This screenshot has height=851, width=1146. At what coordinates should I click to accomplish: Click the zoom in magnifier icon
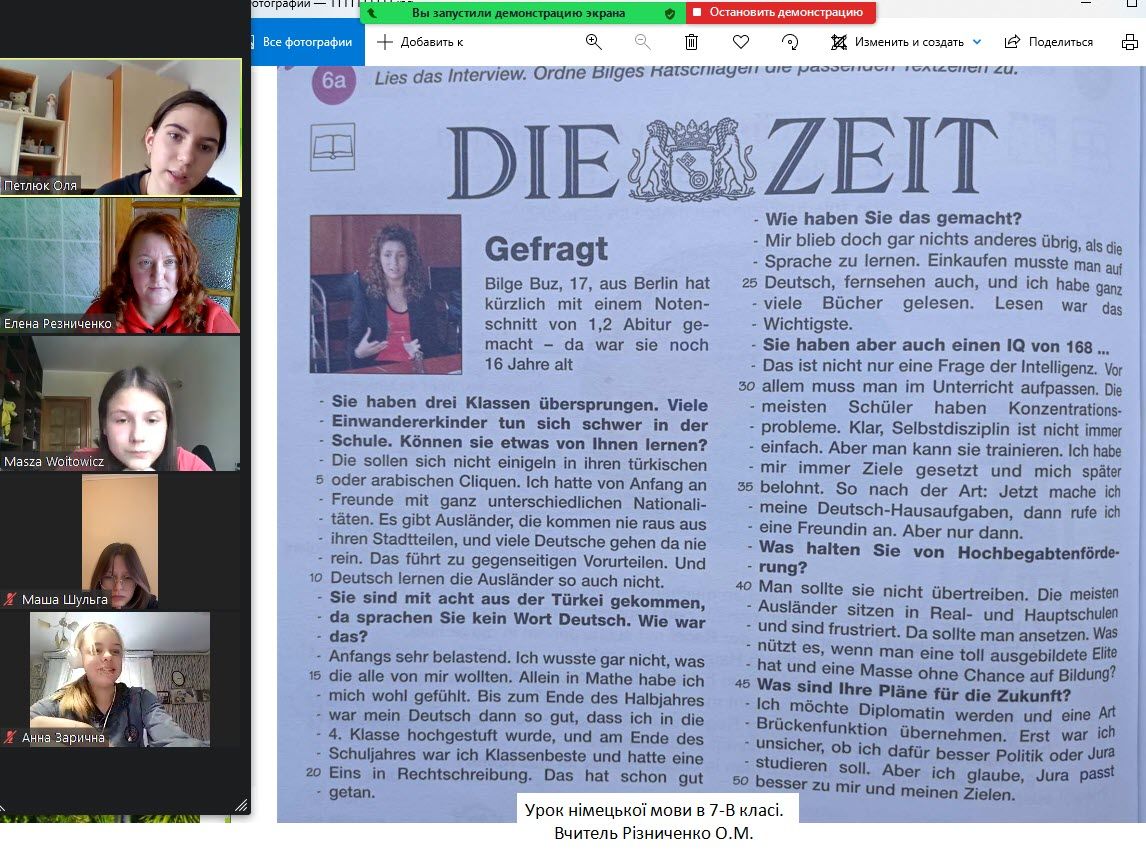[594, 42]
